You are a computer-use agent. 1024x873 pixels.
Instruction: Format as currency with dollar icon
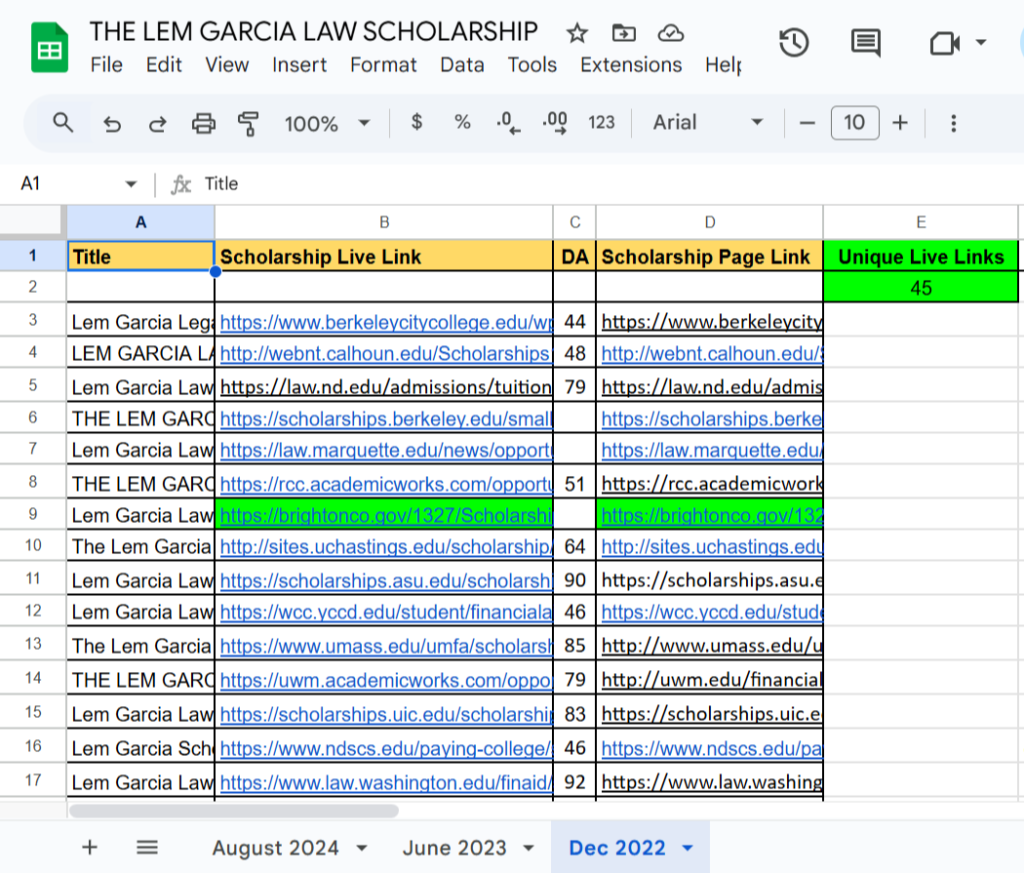(417, 122)
